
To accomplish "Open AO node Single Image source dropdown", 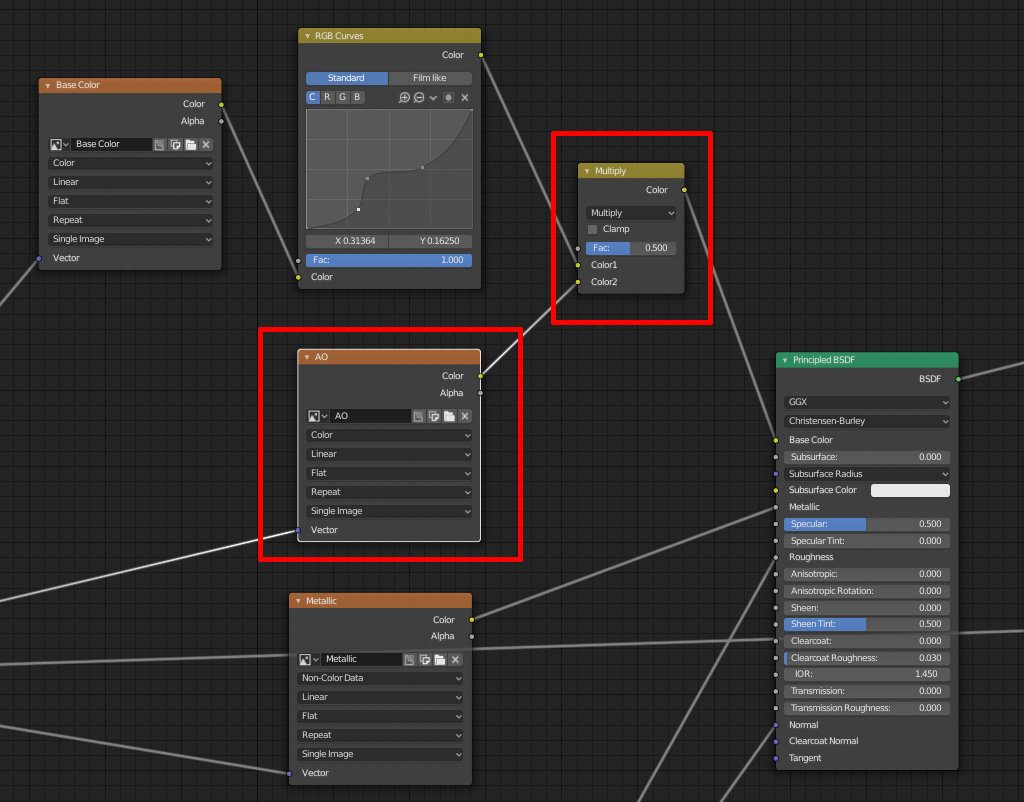I will click(x=389, y=511).
